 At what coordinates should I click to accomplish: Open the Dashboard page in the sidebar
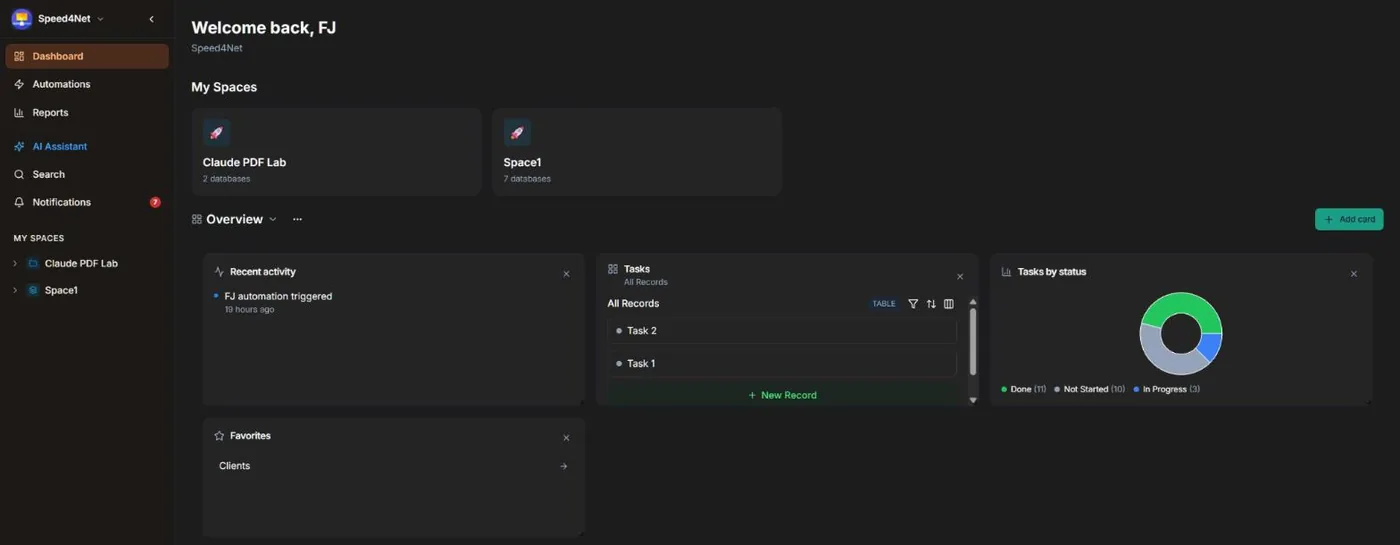[87, 56]
